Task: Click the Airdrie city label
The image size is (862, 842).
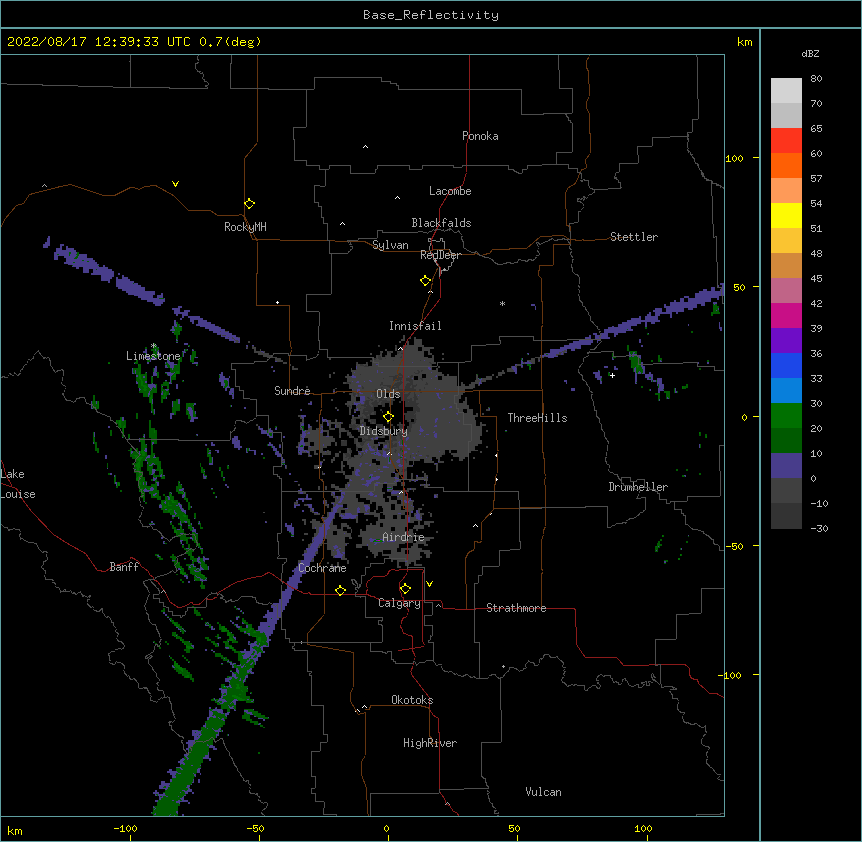Action: pos(403,537)
